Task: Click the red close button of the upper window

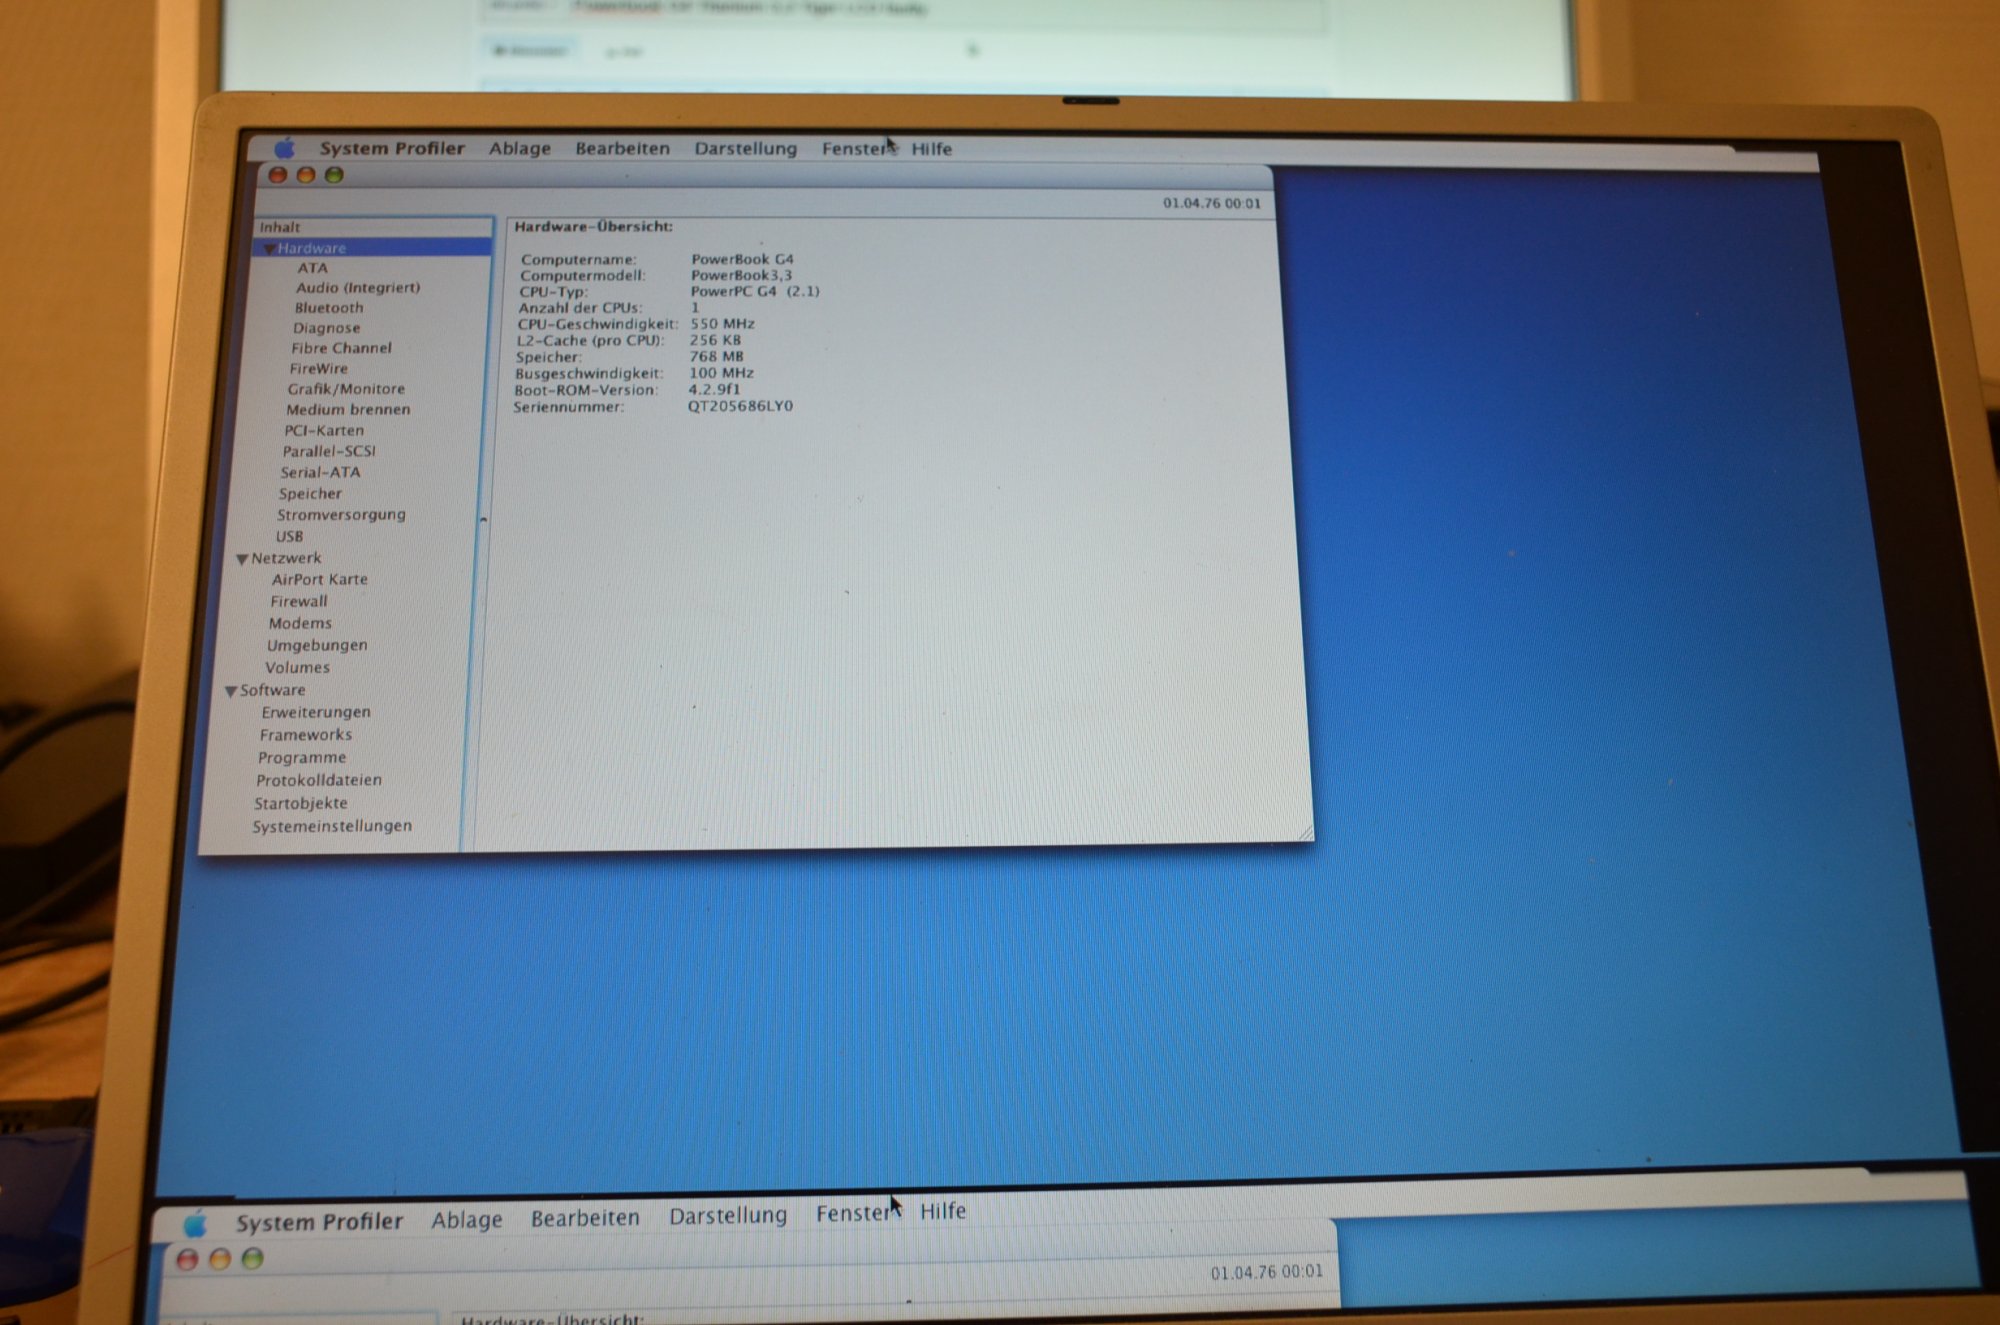Action: [278, 175]
